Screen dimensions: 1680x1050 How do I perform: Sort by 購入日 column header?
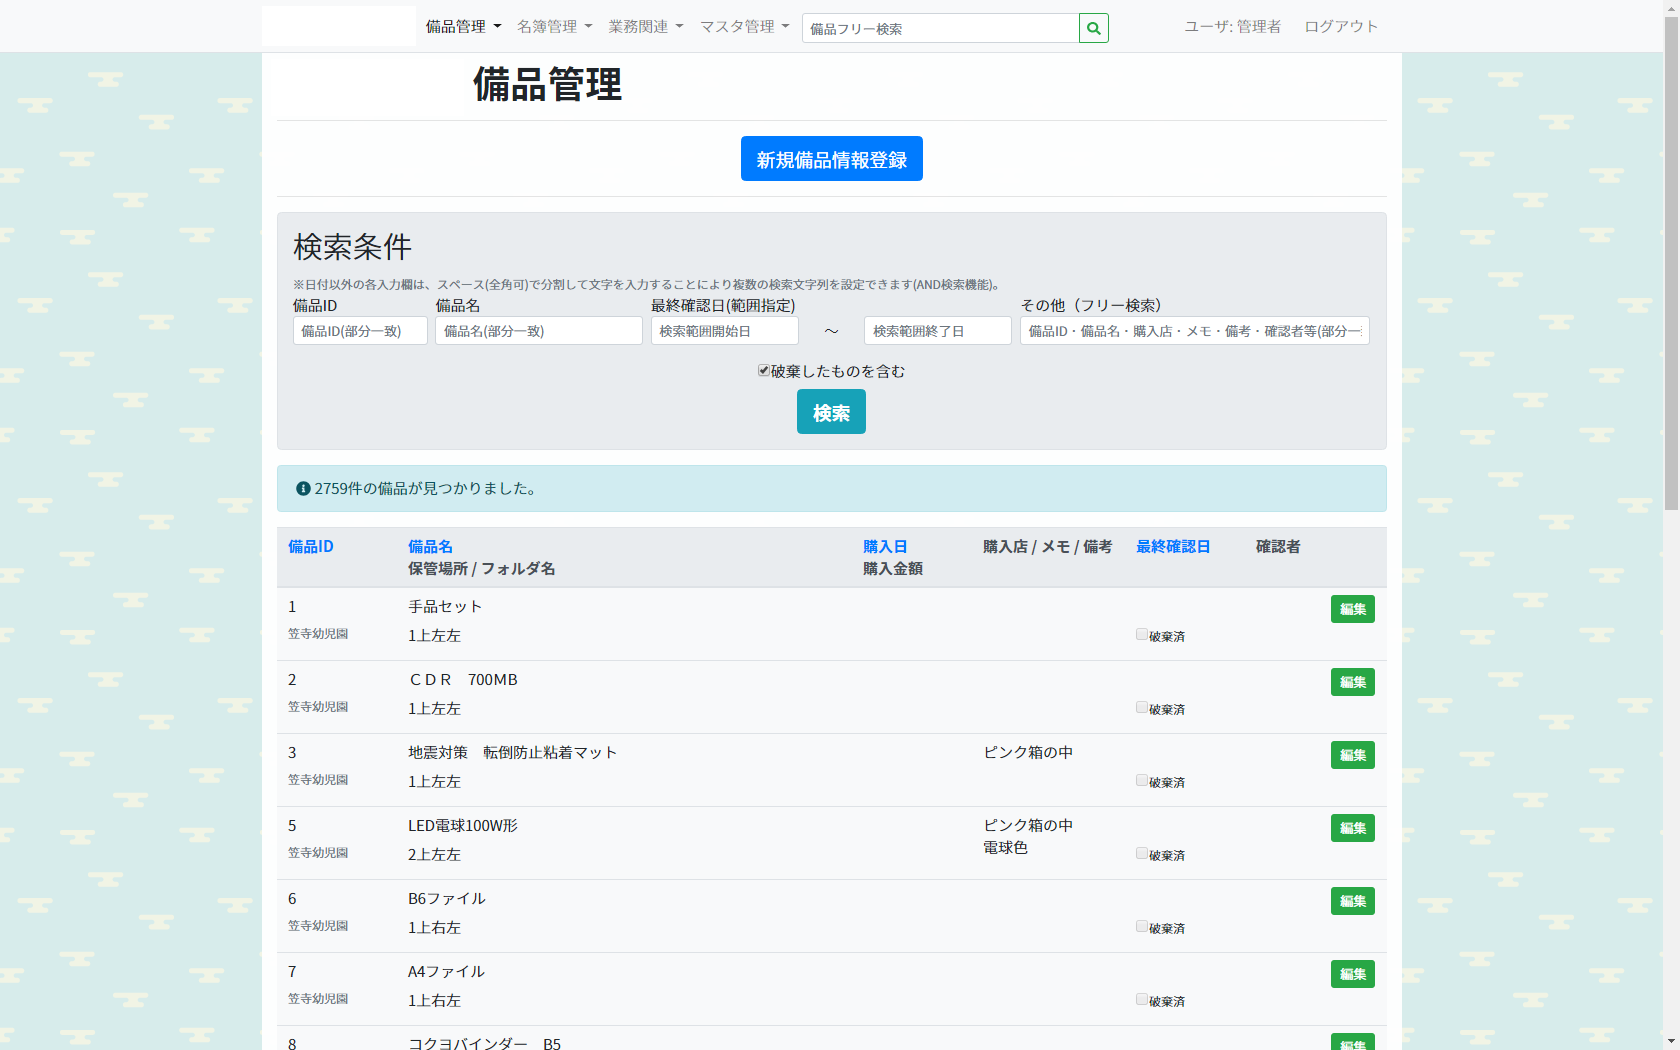[885, 547]
